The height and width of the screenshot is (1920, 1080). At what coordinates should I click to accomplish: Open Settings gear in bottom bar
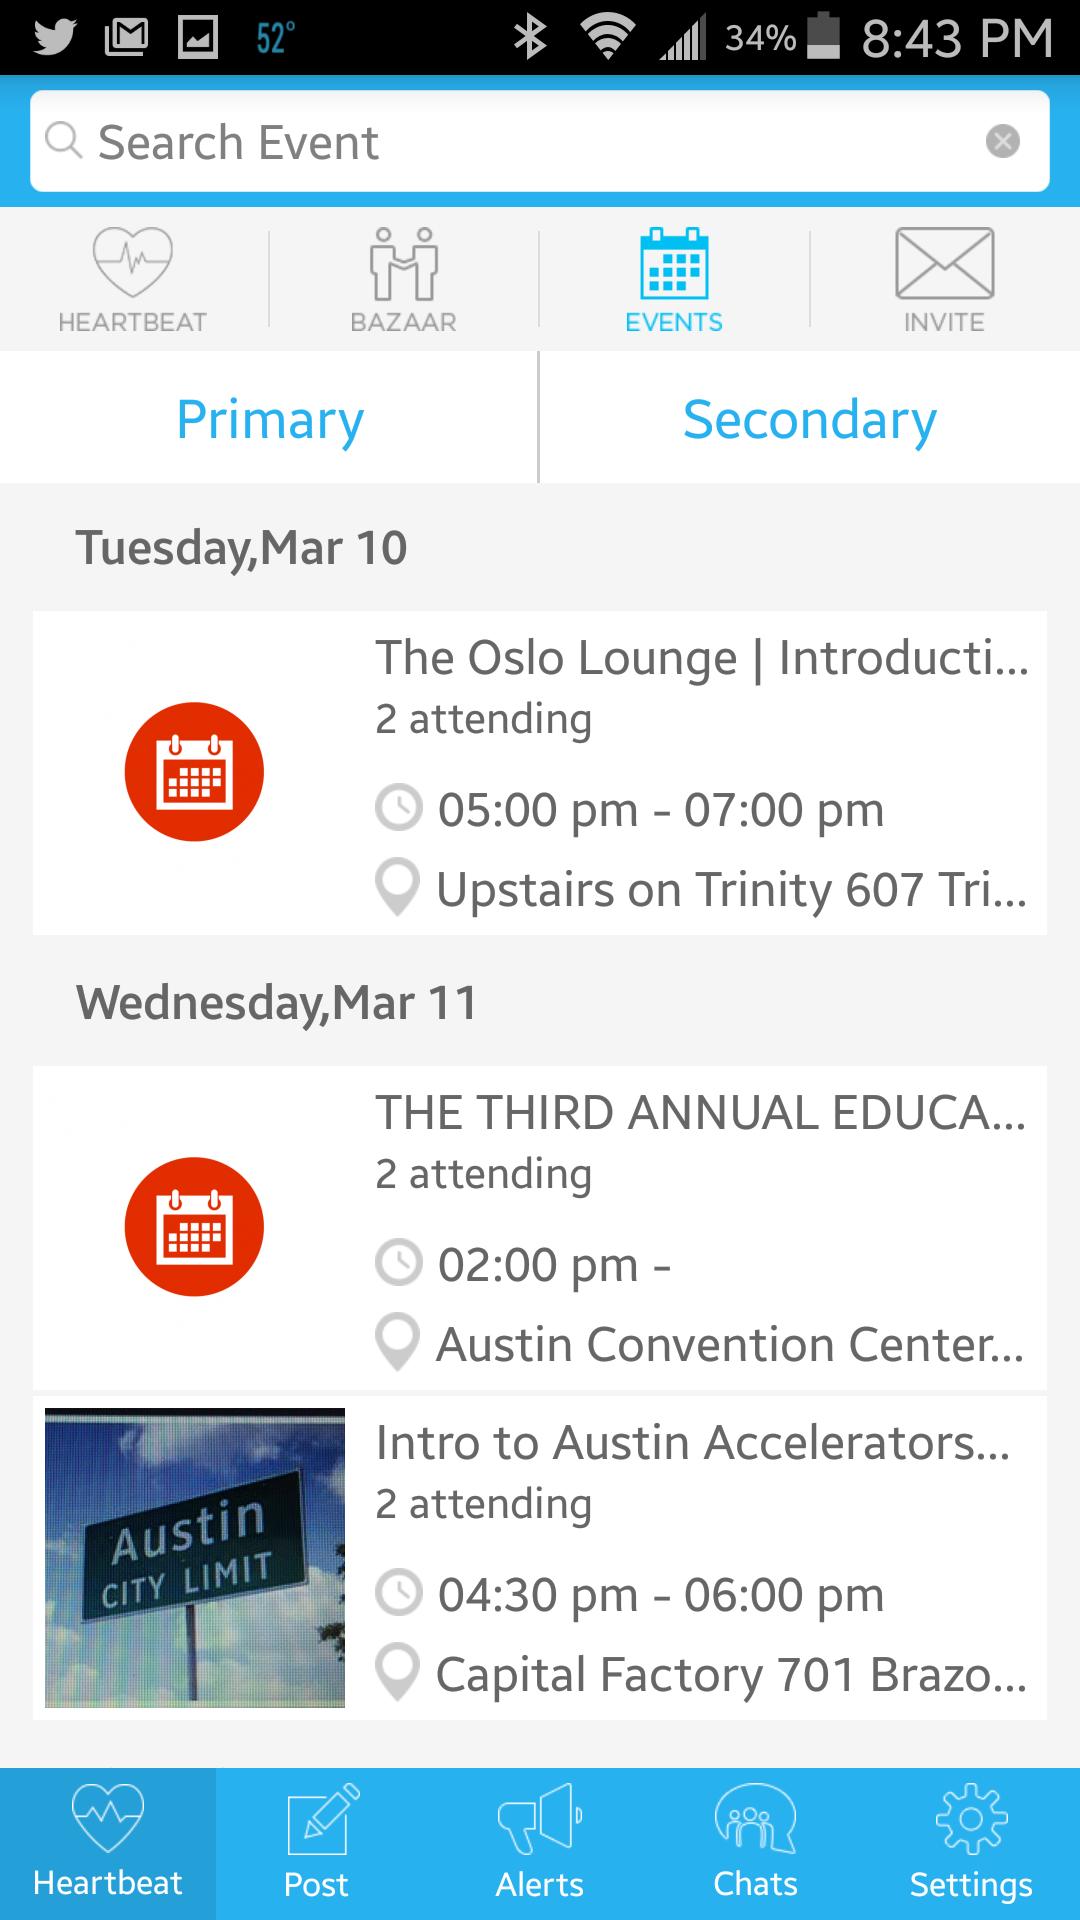click(970, 1844)
